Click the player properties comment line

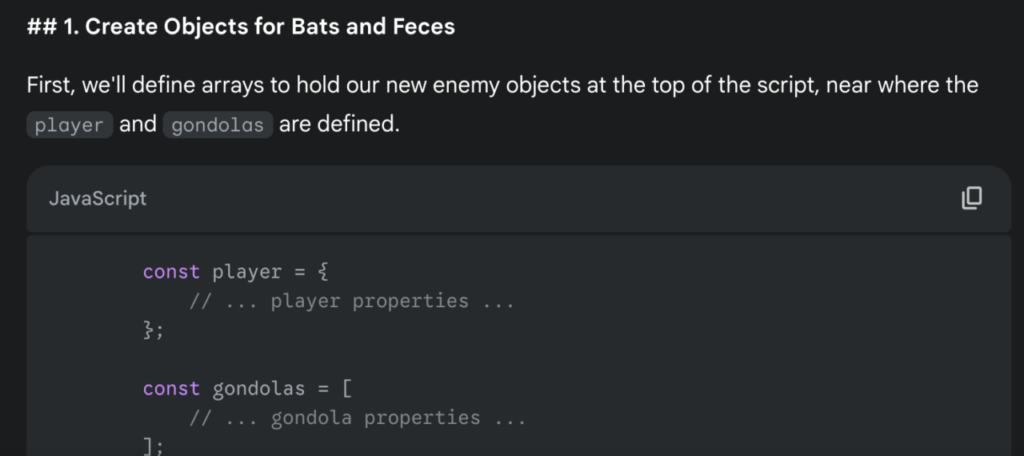pos(352,301)
